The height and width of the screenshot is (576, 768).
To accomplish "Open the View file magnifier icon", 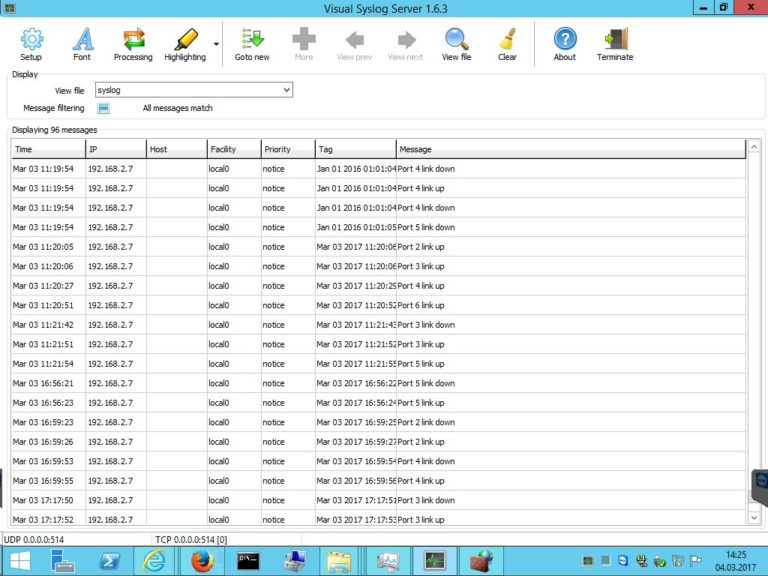I will [456, 40].
